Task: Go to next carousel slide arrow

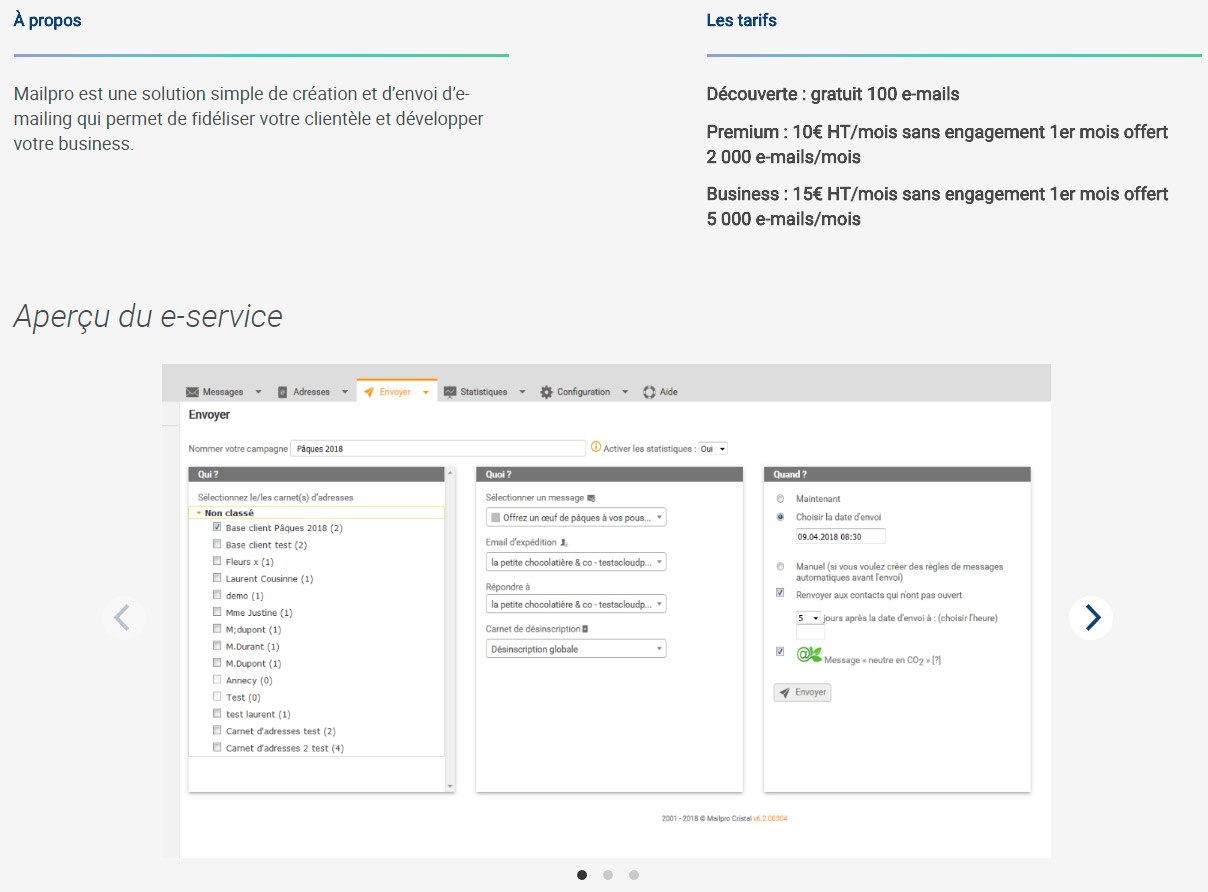Action: click(1091, 618)
